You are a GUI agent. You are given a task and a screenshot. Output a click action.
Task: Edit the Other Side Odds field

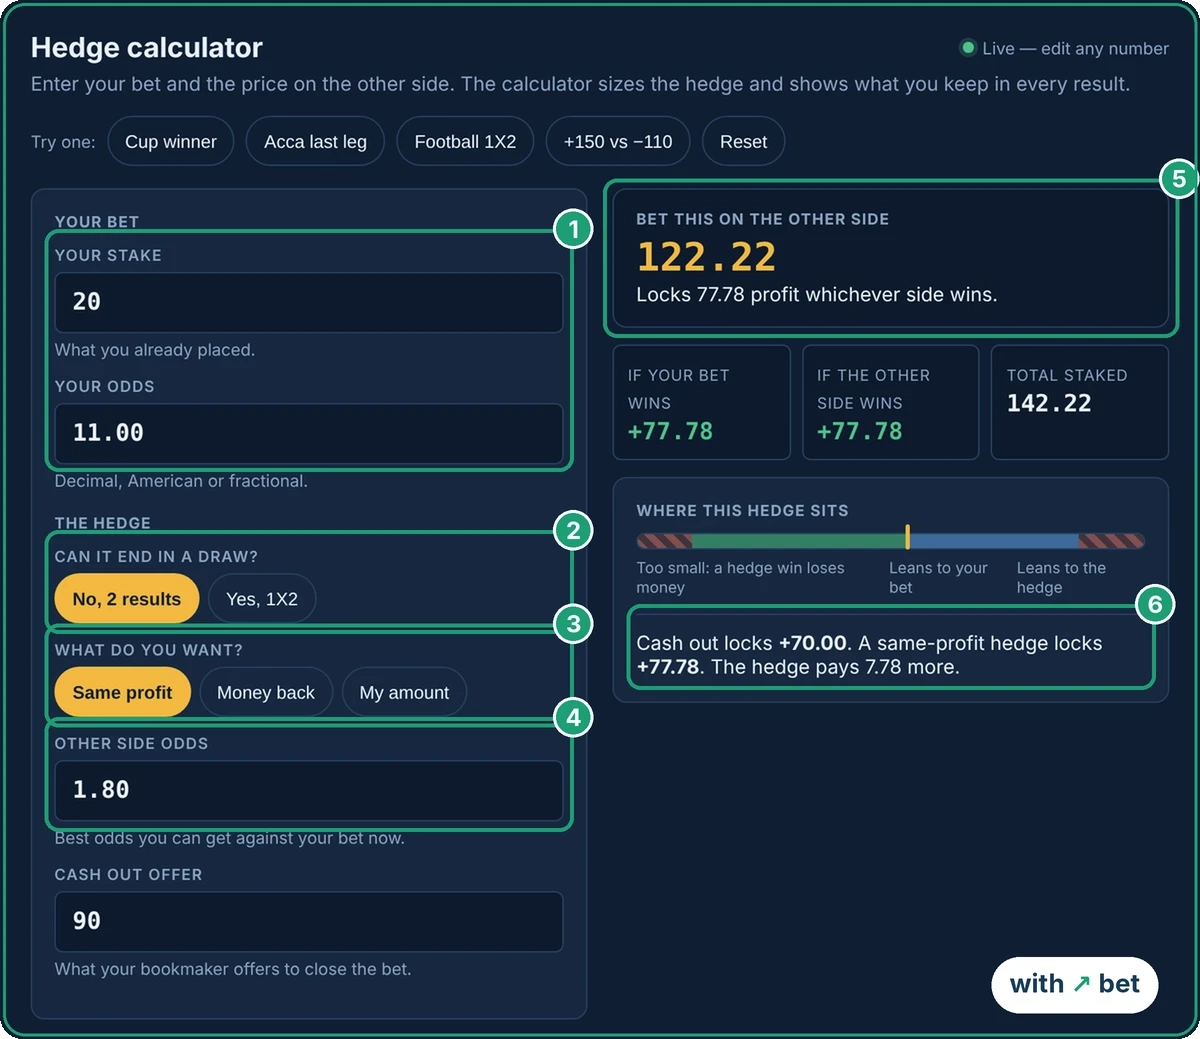[x=309, y=790]
